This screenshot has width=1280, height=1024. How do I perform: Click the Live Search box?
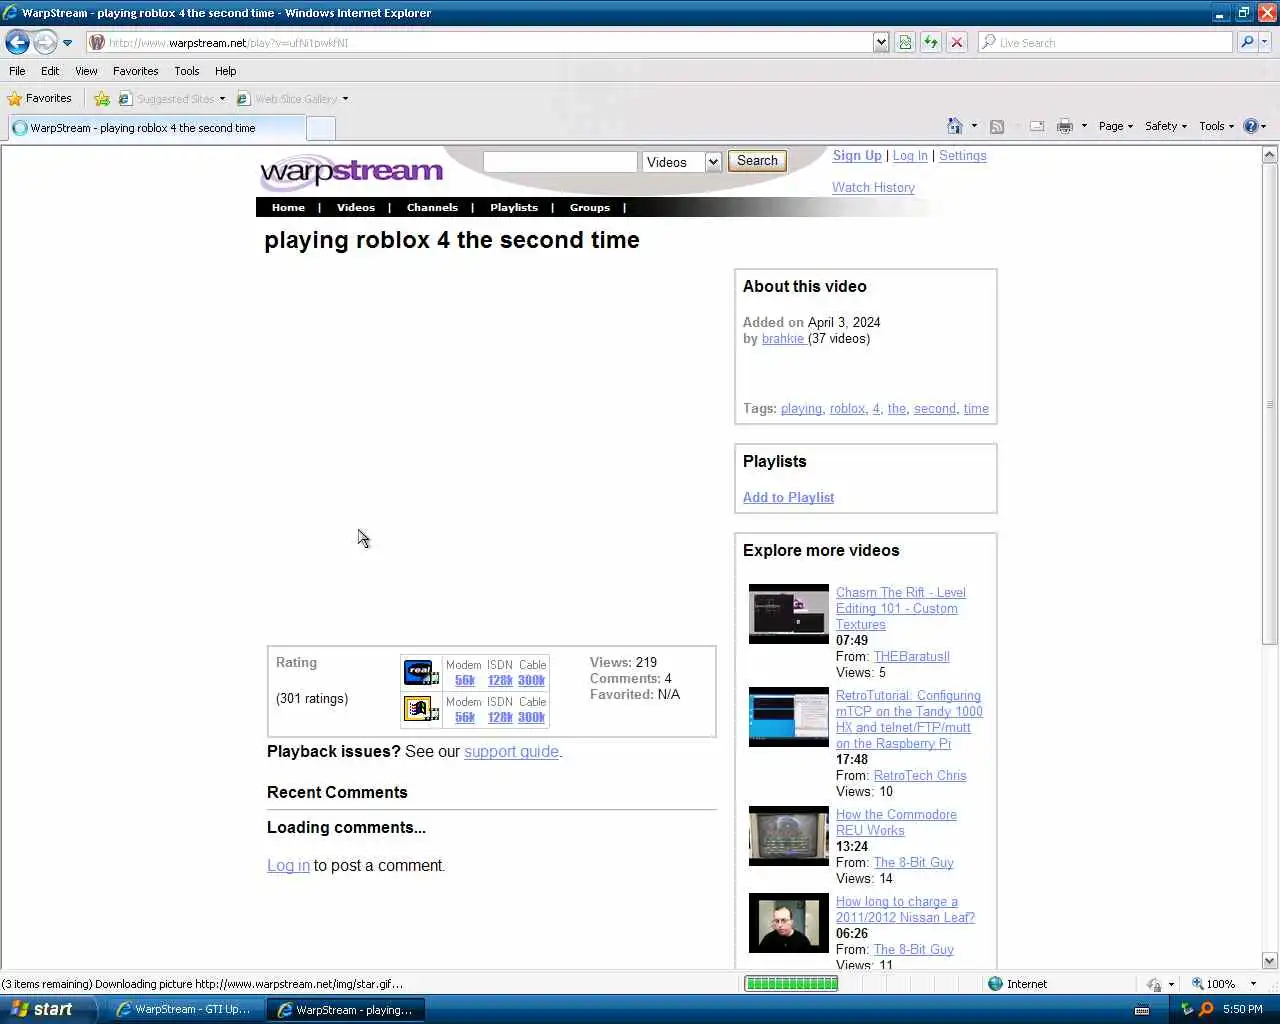click(x=1105, y=42)
